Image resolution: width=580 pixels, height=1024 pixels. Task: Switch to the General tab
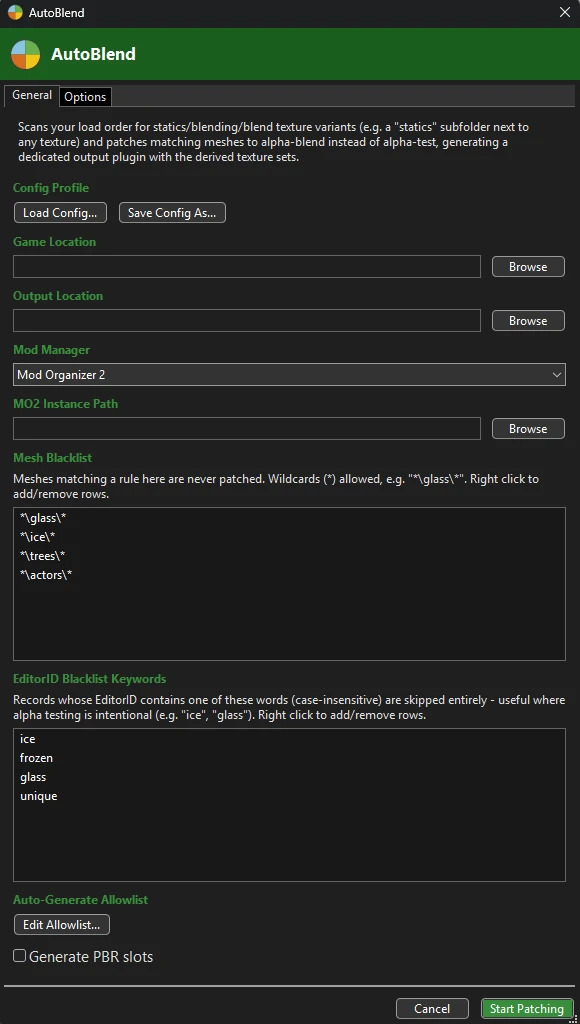(x=31, y=95)
